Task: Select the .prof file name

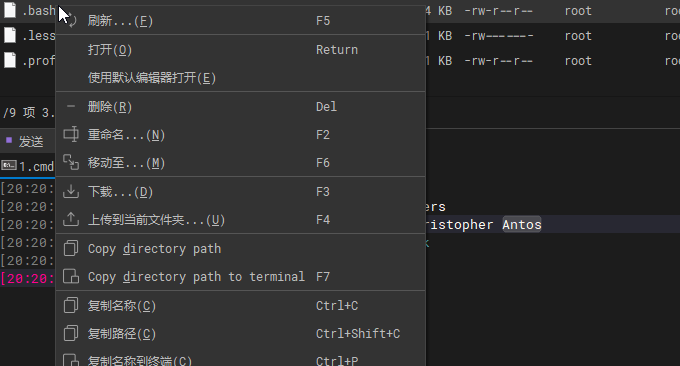Action: pos(39,61)
